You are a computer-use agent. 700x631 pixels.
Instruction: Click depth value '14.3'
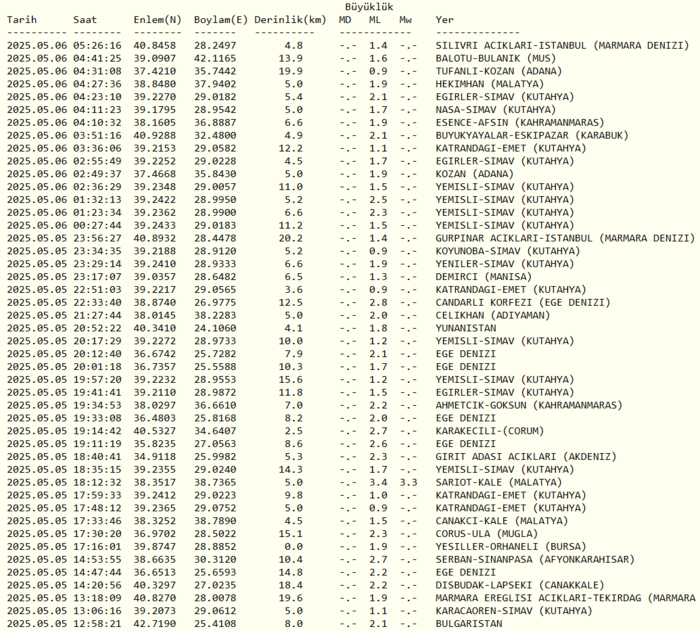pyautogui.click(x=291, y=470)
